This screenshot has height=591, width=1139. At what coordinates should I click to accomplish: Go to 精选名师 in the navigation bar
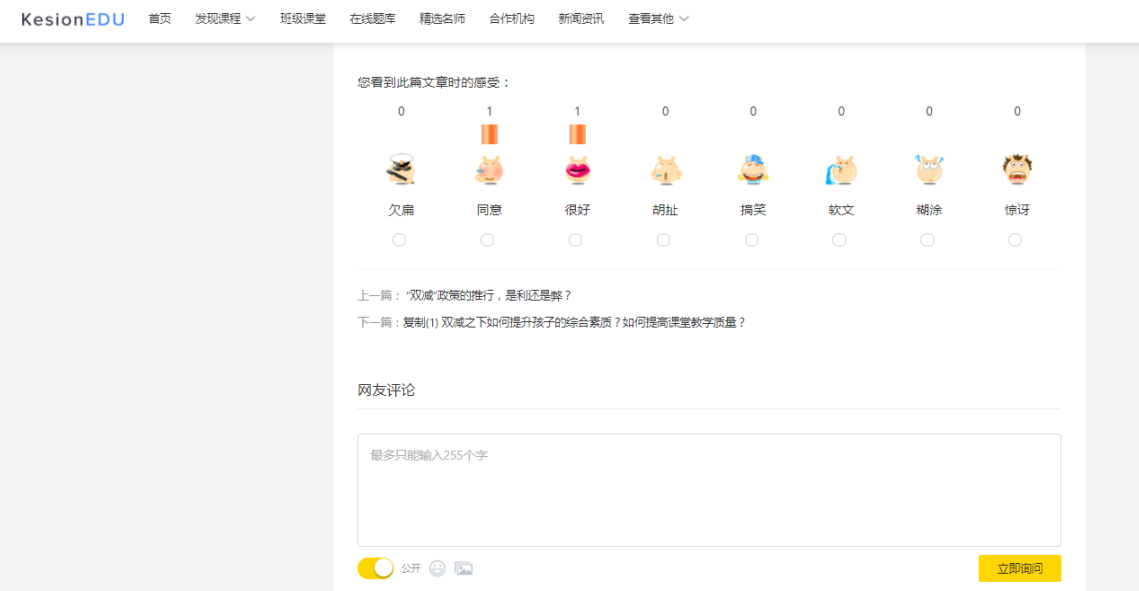(x=442, y=19)
